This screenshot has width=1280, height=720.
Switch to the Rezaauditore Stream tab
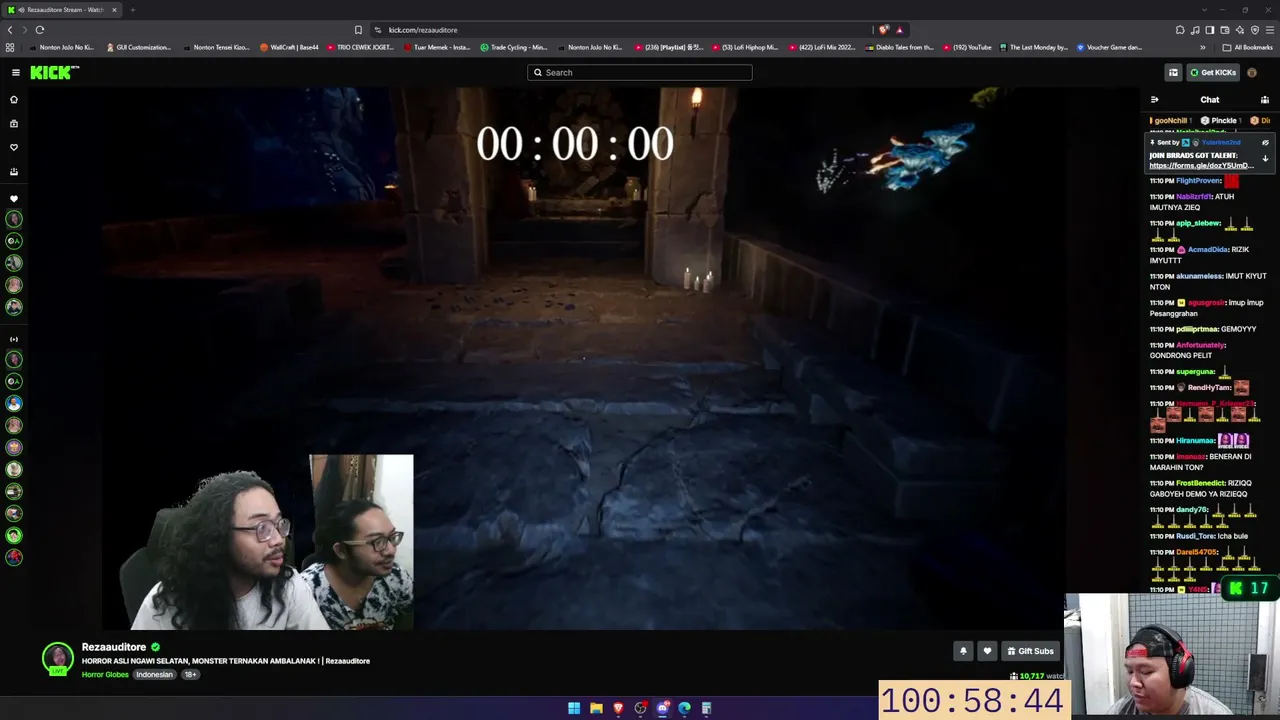coord(60,10)
